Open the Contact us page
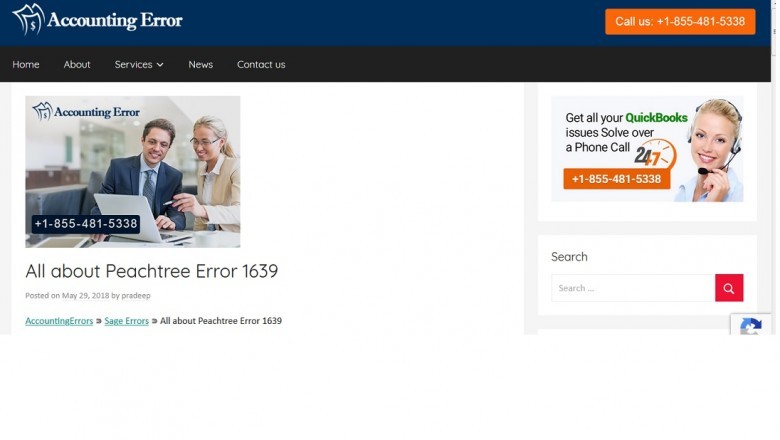The height and width of the screenshot is (440, 780). click(262, 65)
